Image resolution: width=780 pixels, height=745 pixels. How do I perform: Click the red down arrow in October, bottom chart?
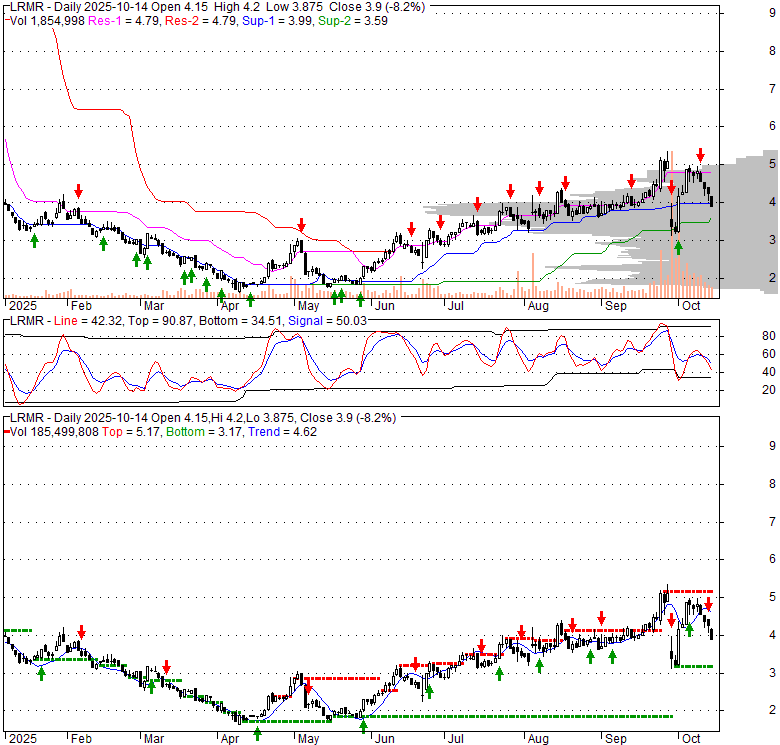708,605
